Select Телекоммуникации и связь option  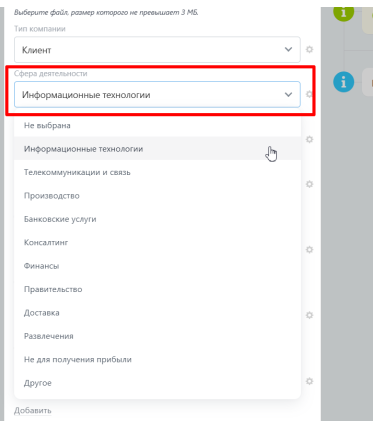pos(157,172)
